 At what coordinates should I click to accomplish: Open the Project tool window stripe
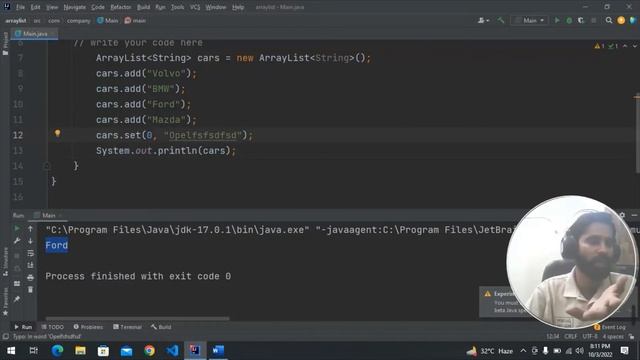click(x=5, y=43)
